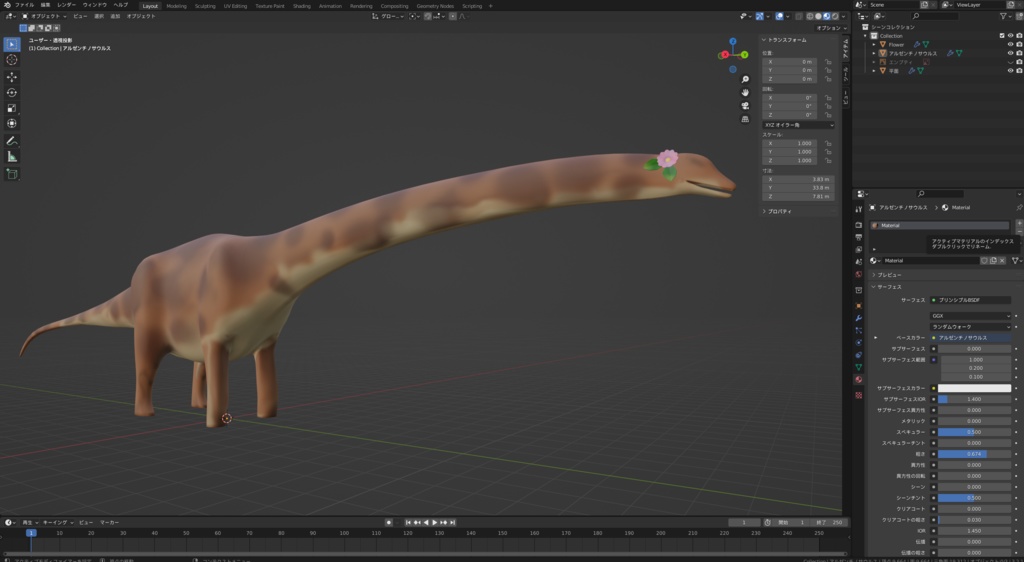Switch perspective/orthographic grid icon
The width and height of the screenshot is (1024, 562).
tap(745, 119)
